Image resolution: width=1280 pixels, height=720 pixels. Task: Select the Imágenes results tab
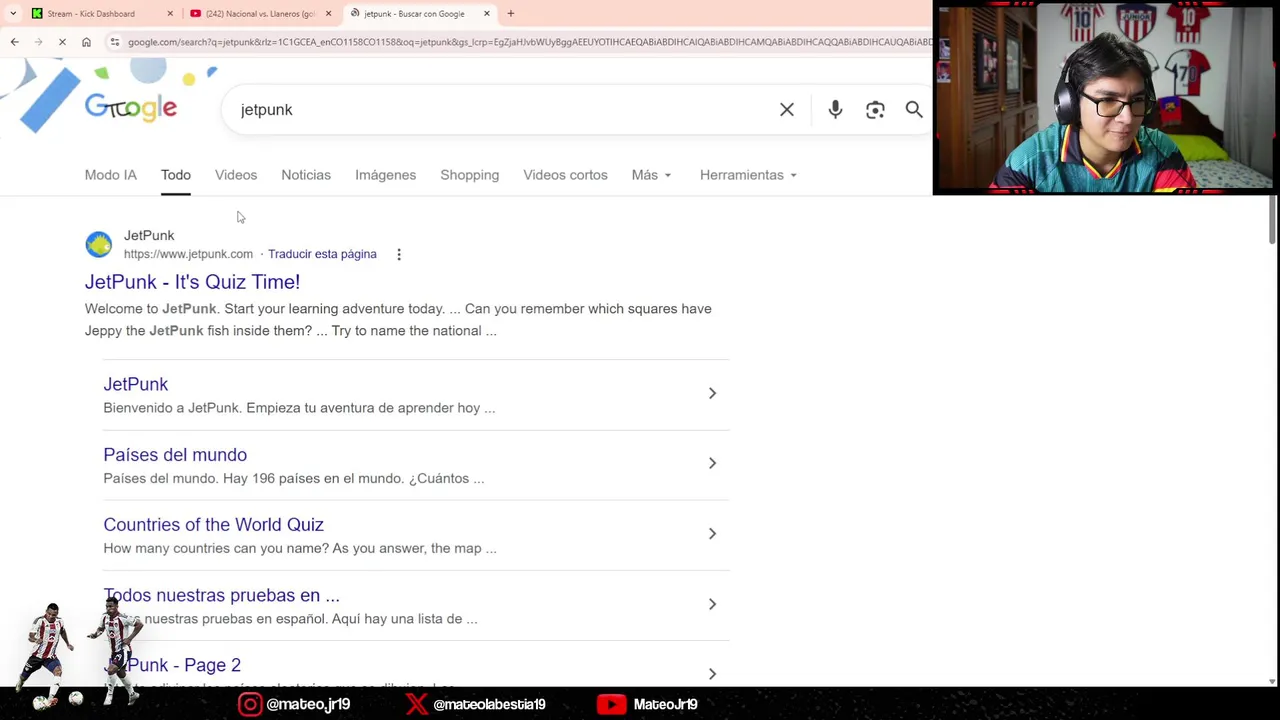click(x=385, y=175)
